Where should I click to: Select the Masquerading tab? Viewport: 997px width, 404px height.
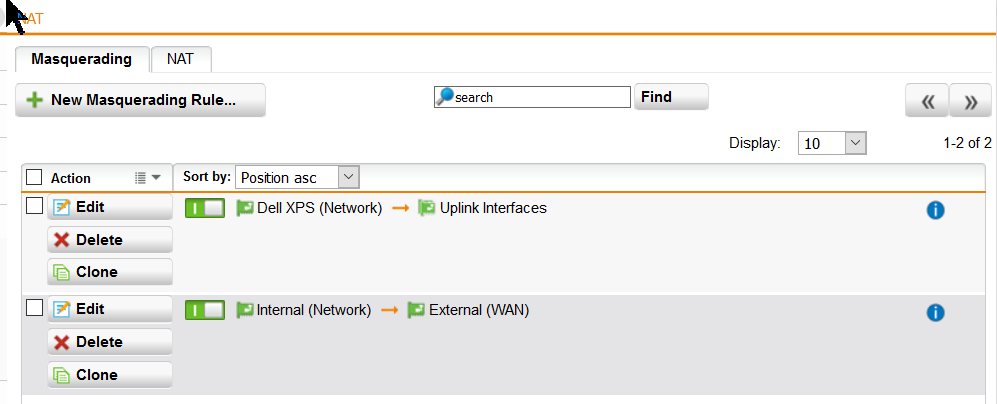tap(81, 59)
